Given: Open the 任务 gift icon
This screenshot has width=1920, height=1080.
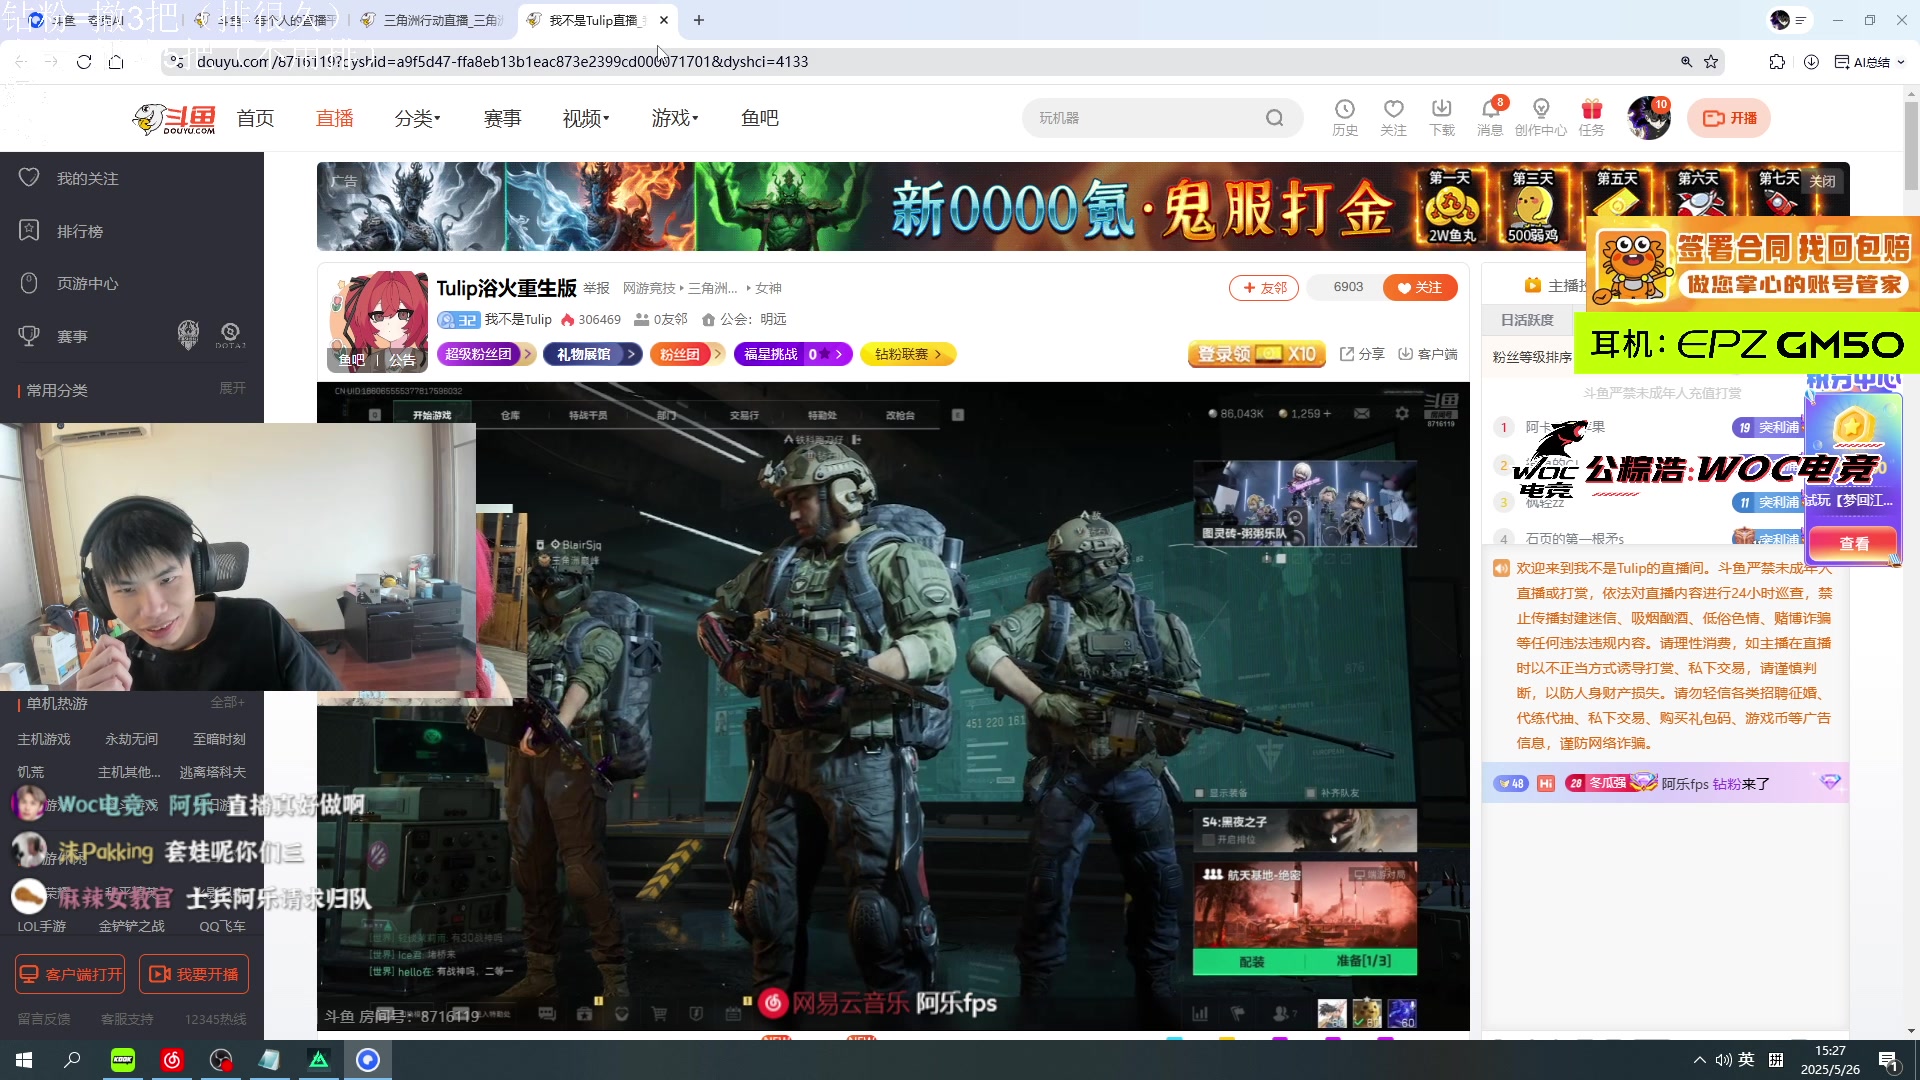Looking at the screenshot, I should pos(1591,117).
